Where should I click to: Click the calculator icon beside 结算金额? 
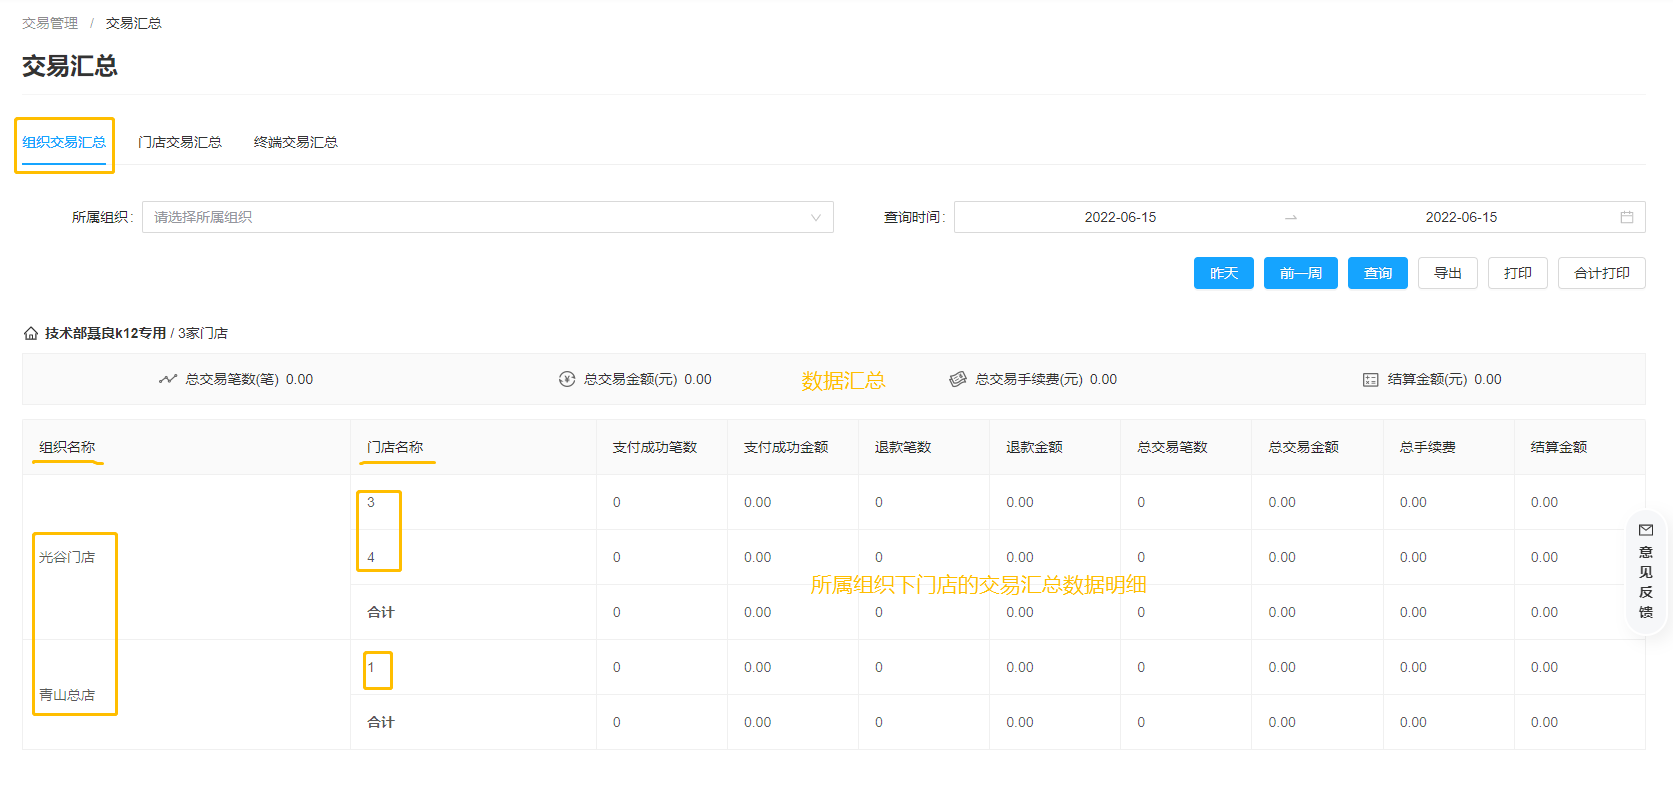point(1371,379)
